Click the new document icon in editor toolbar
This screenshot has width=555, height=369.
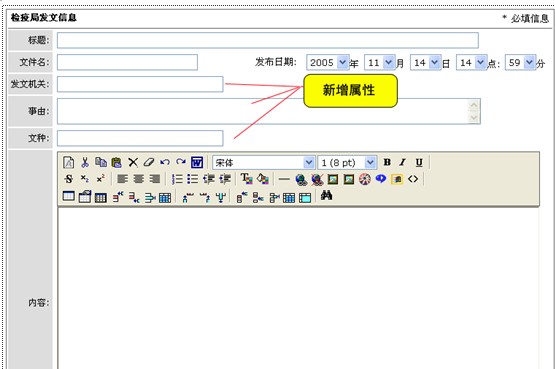[x=69, y=162]
